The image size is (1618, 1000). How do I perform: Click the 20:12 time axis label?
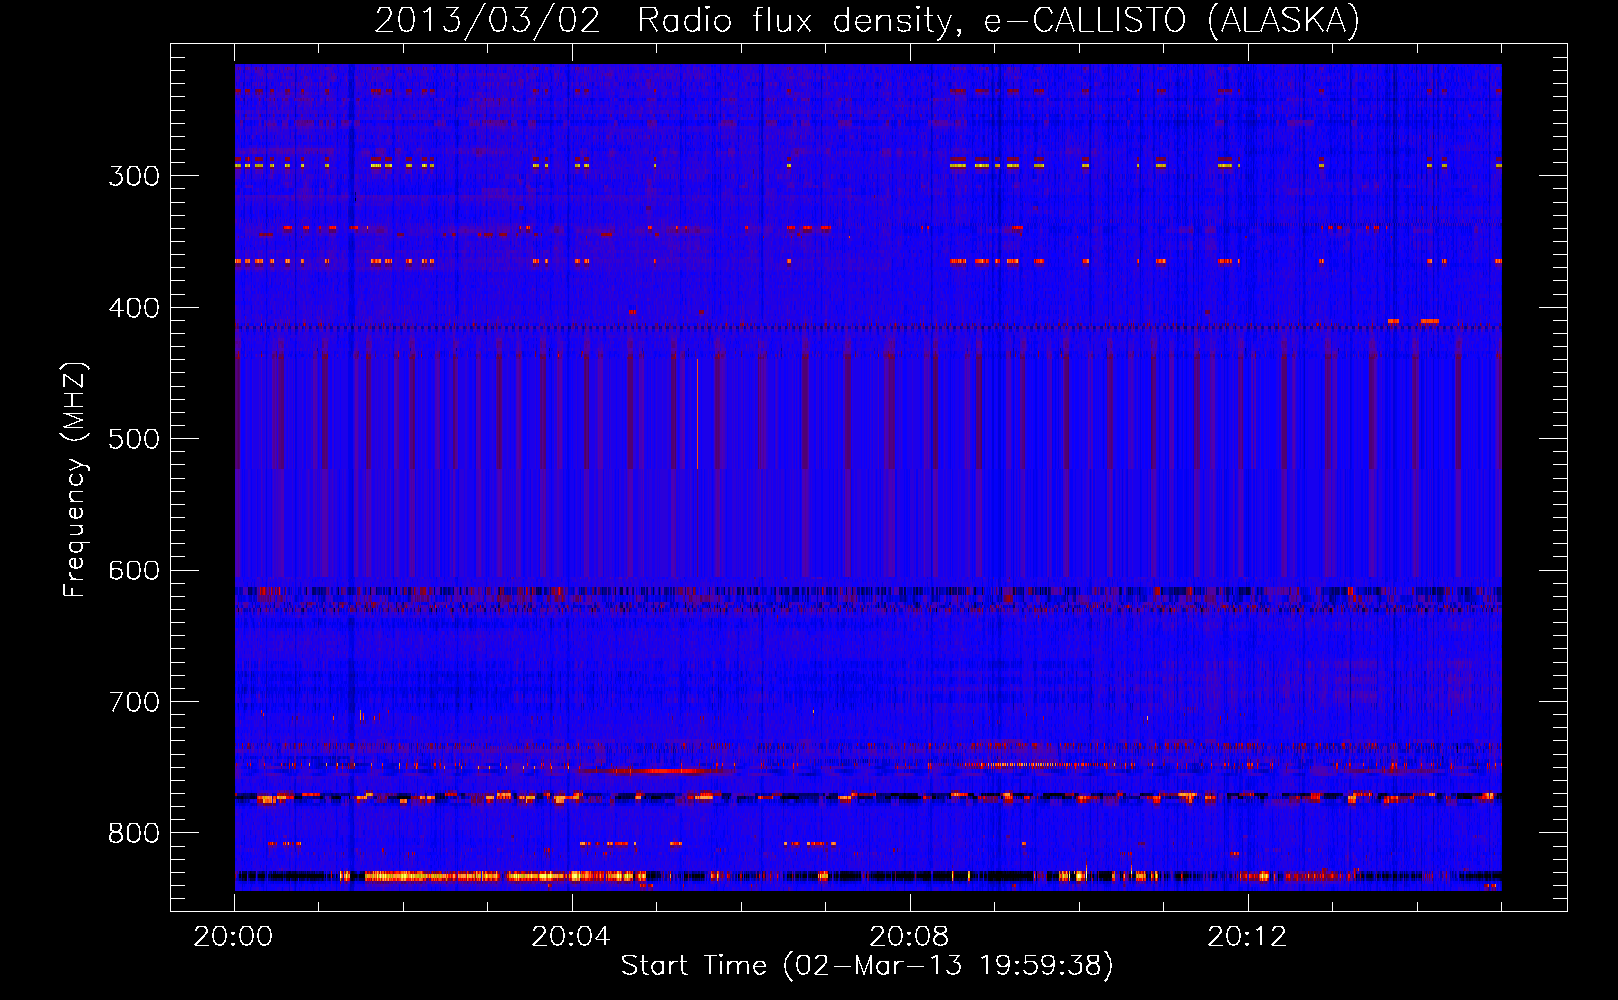pyautogui.click(x=1247, y=937)
